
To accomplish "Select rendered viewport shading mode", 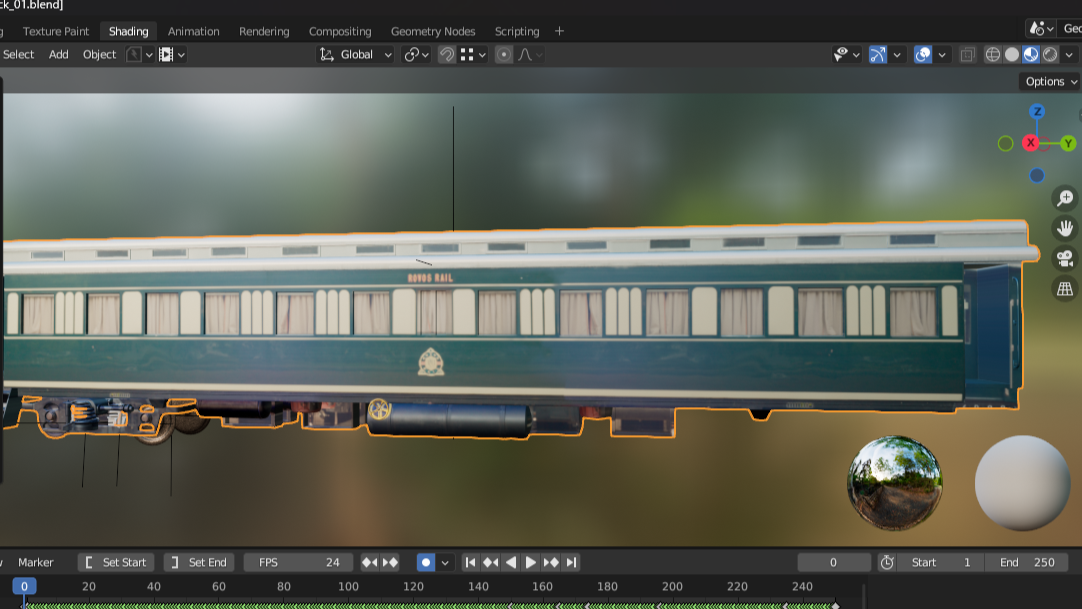I will 1050,55.
